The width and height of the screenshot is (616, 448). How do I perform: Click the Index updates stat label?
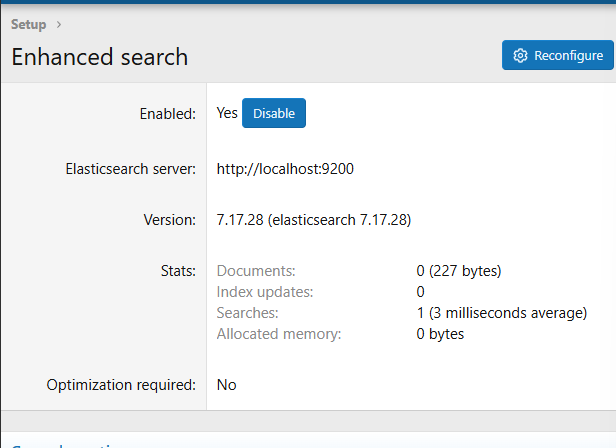click(x=265, y=292)
